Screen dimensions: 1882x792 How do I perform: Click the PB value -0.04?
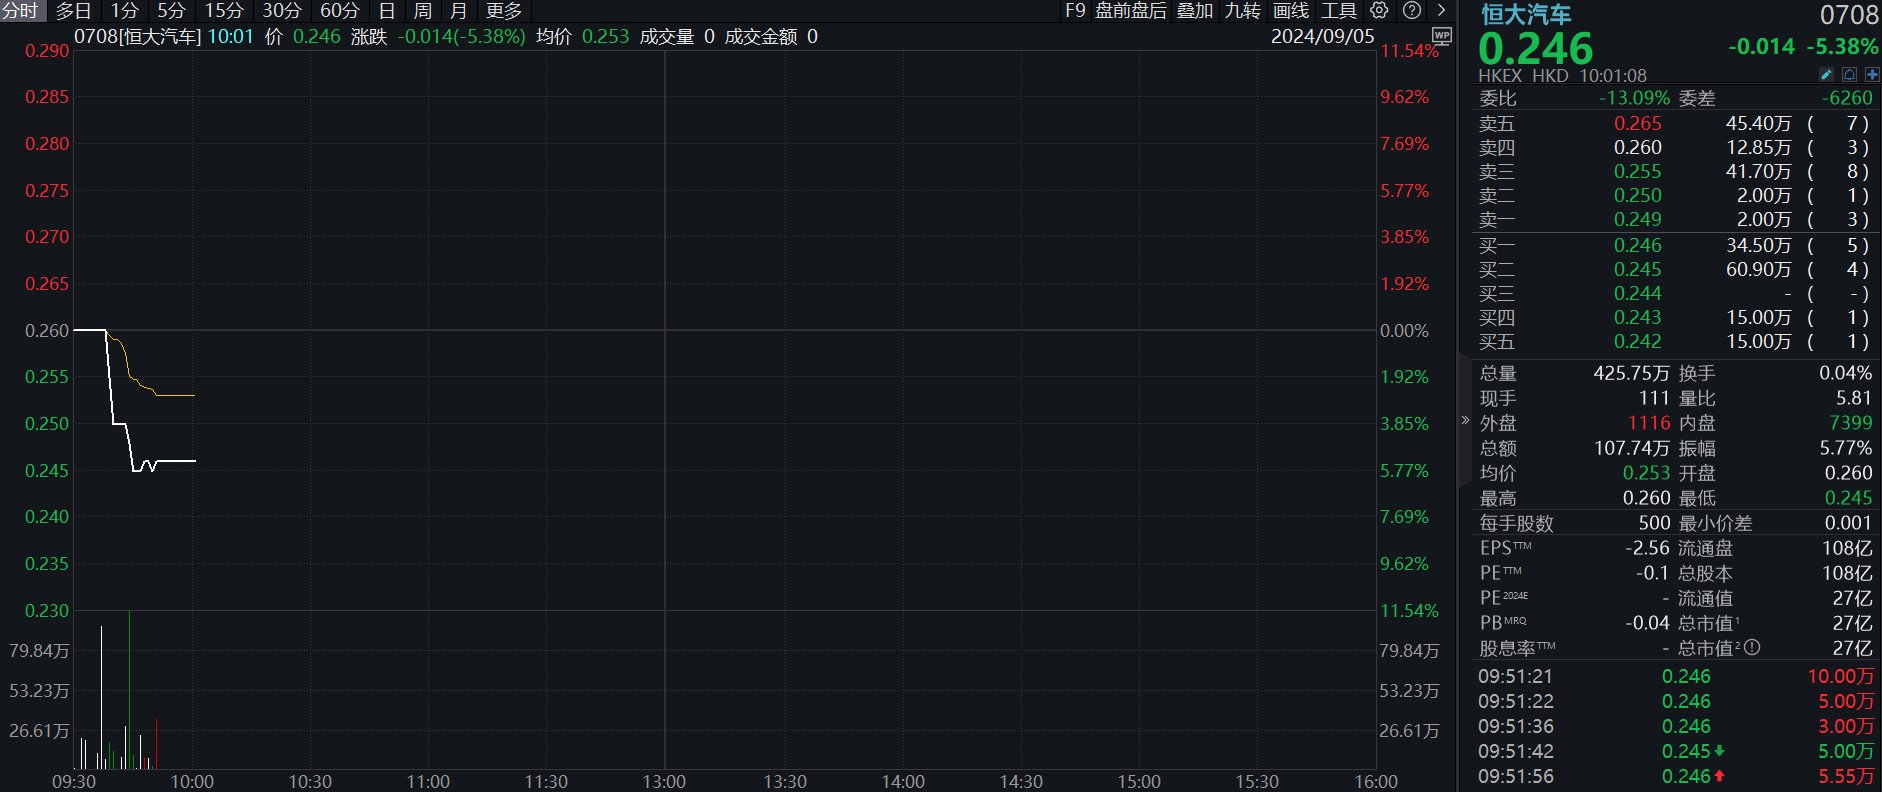pyautogui.click(x=1647, y=623)
